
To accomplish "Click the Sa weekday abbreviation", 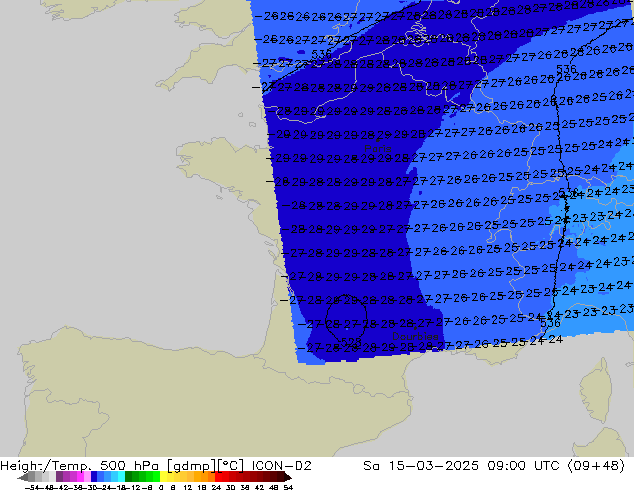I will click(371, 466).
